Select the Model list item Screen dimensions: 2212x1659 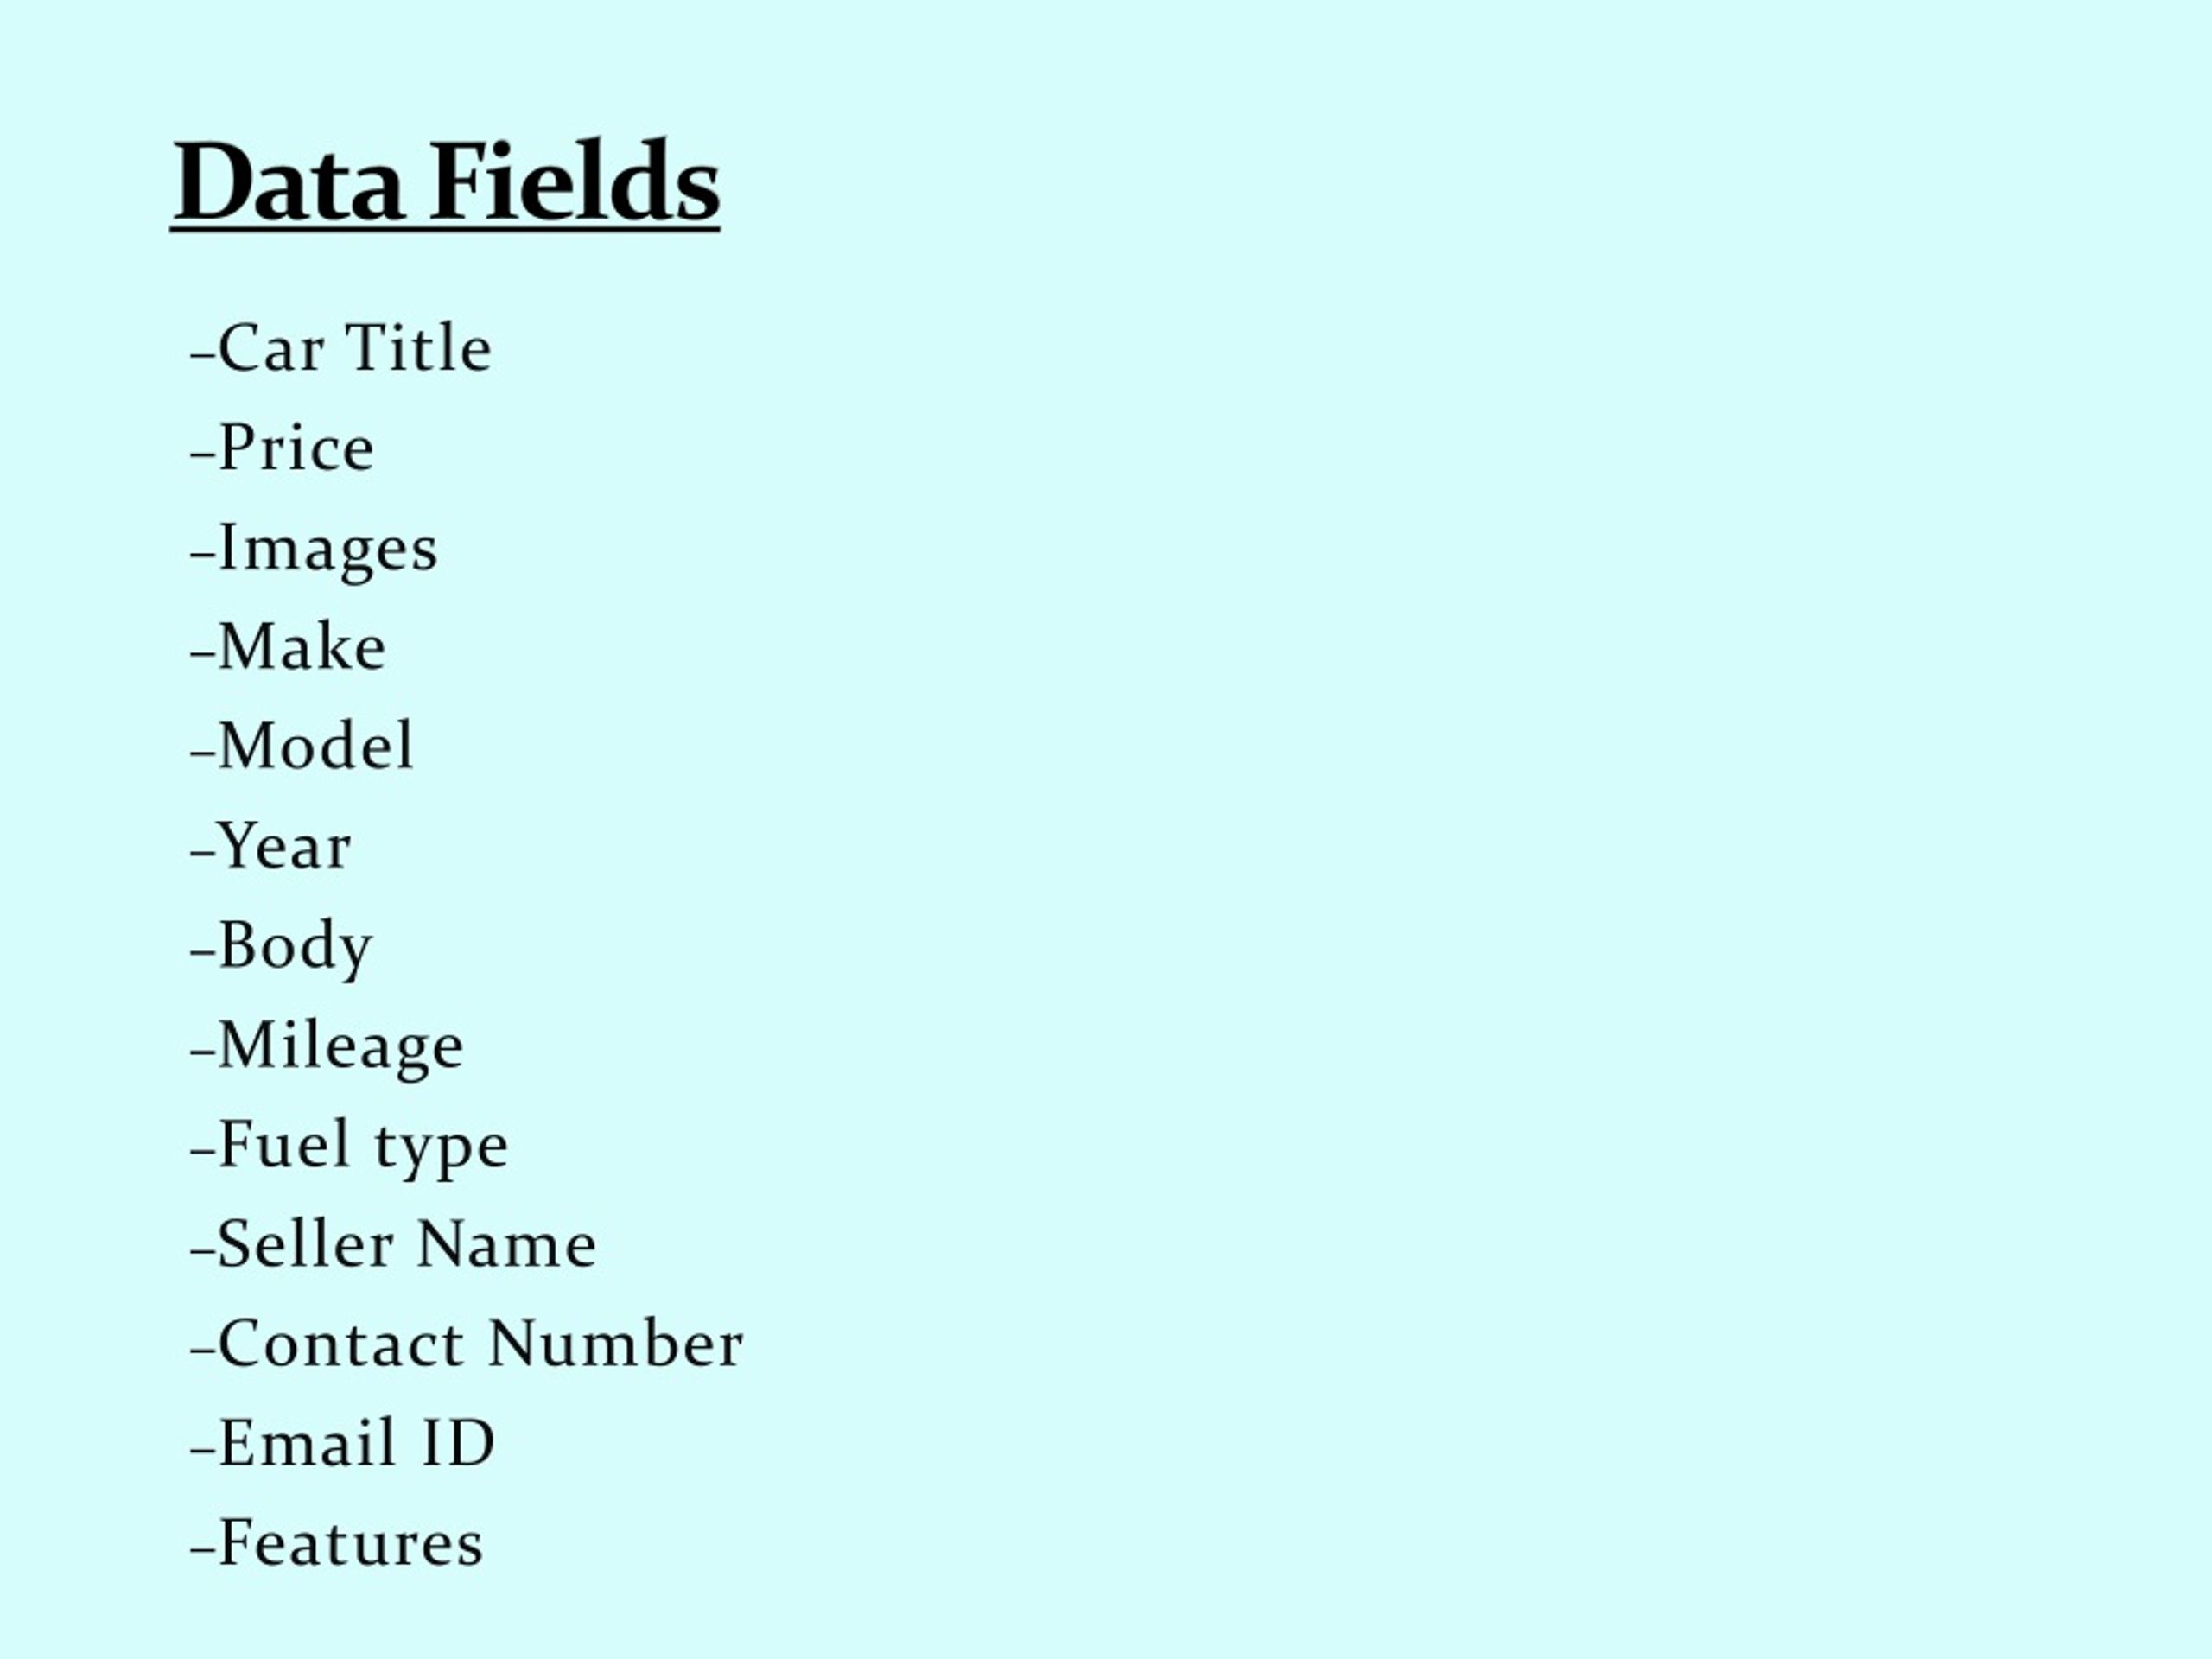302,746
